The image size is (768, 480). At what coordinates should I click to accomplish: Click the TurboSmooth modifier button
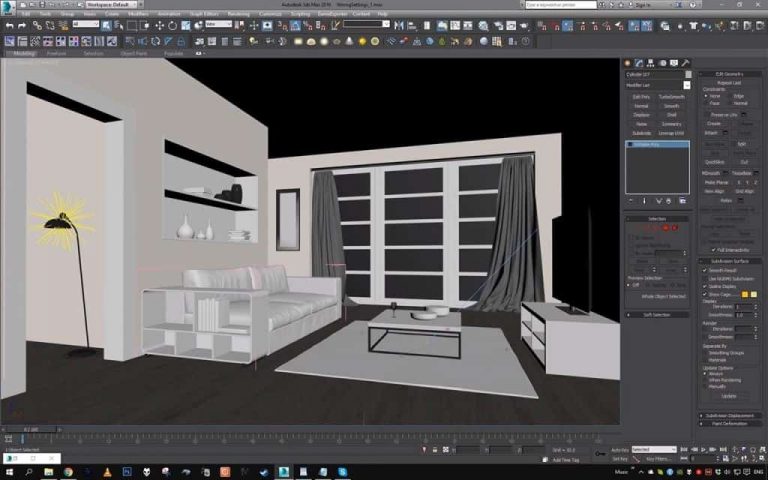[x=672, y=97]
